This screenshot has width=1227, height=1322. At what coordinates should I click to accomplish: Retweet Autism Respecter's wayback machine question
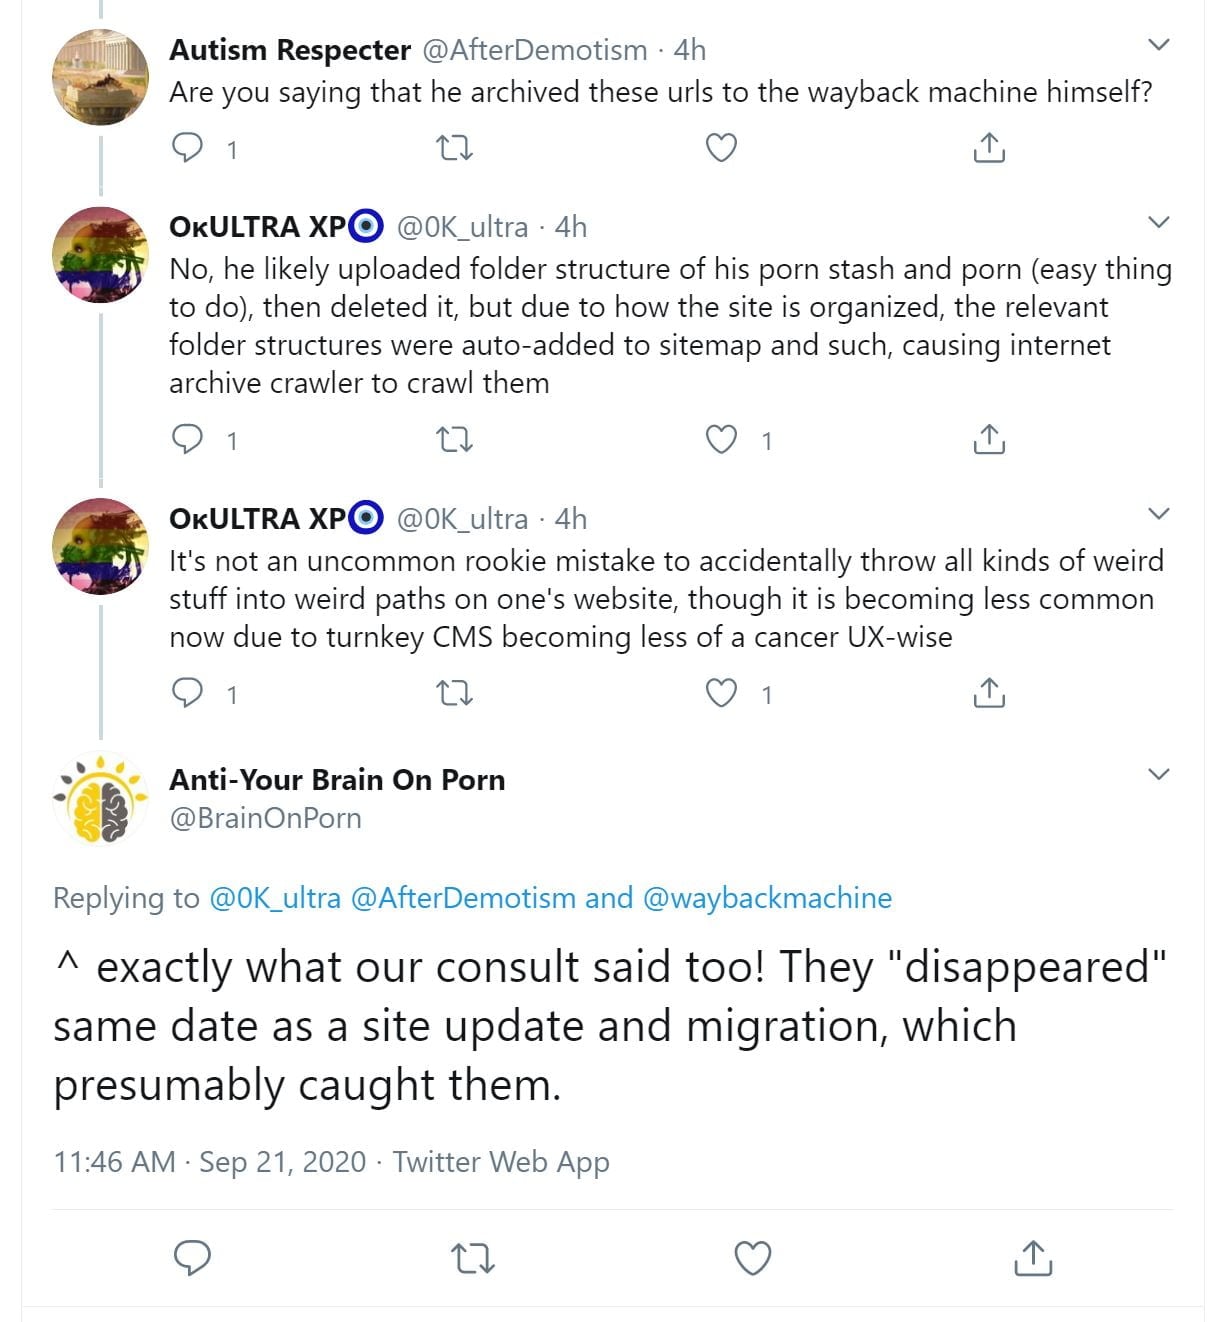coord(455,149)
